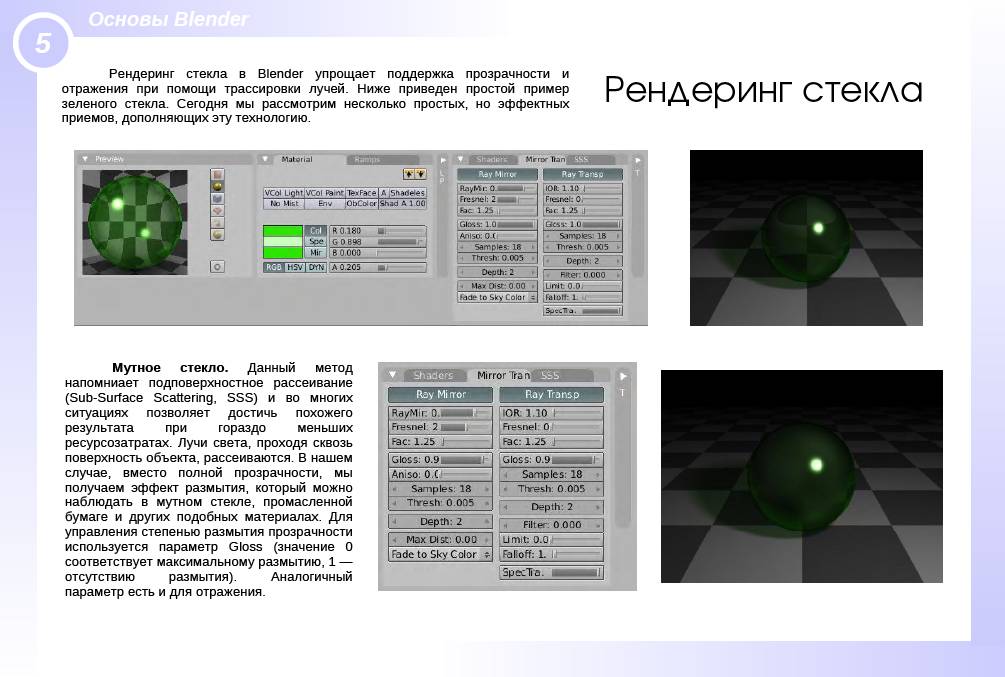
Task: Collapse the Preview panel triangle
Action: click(x=85, y=159)
